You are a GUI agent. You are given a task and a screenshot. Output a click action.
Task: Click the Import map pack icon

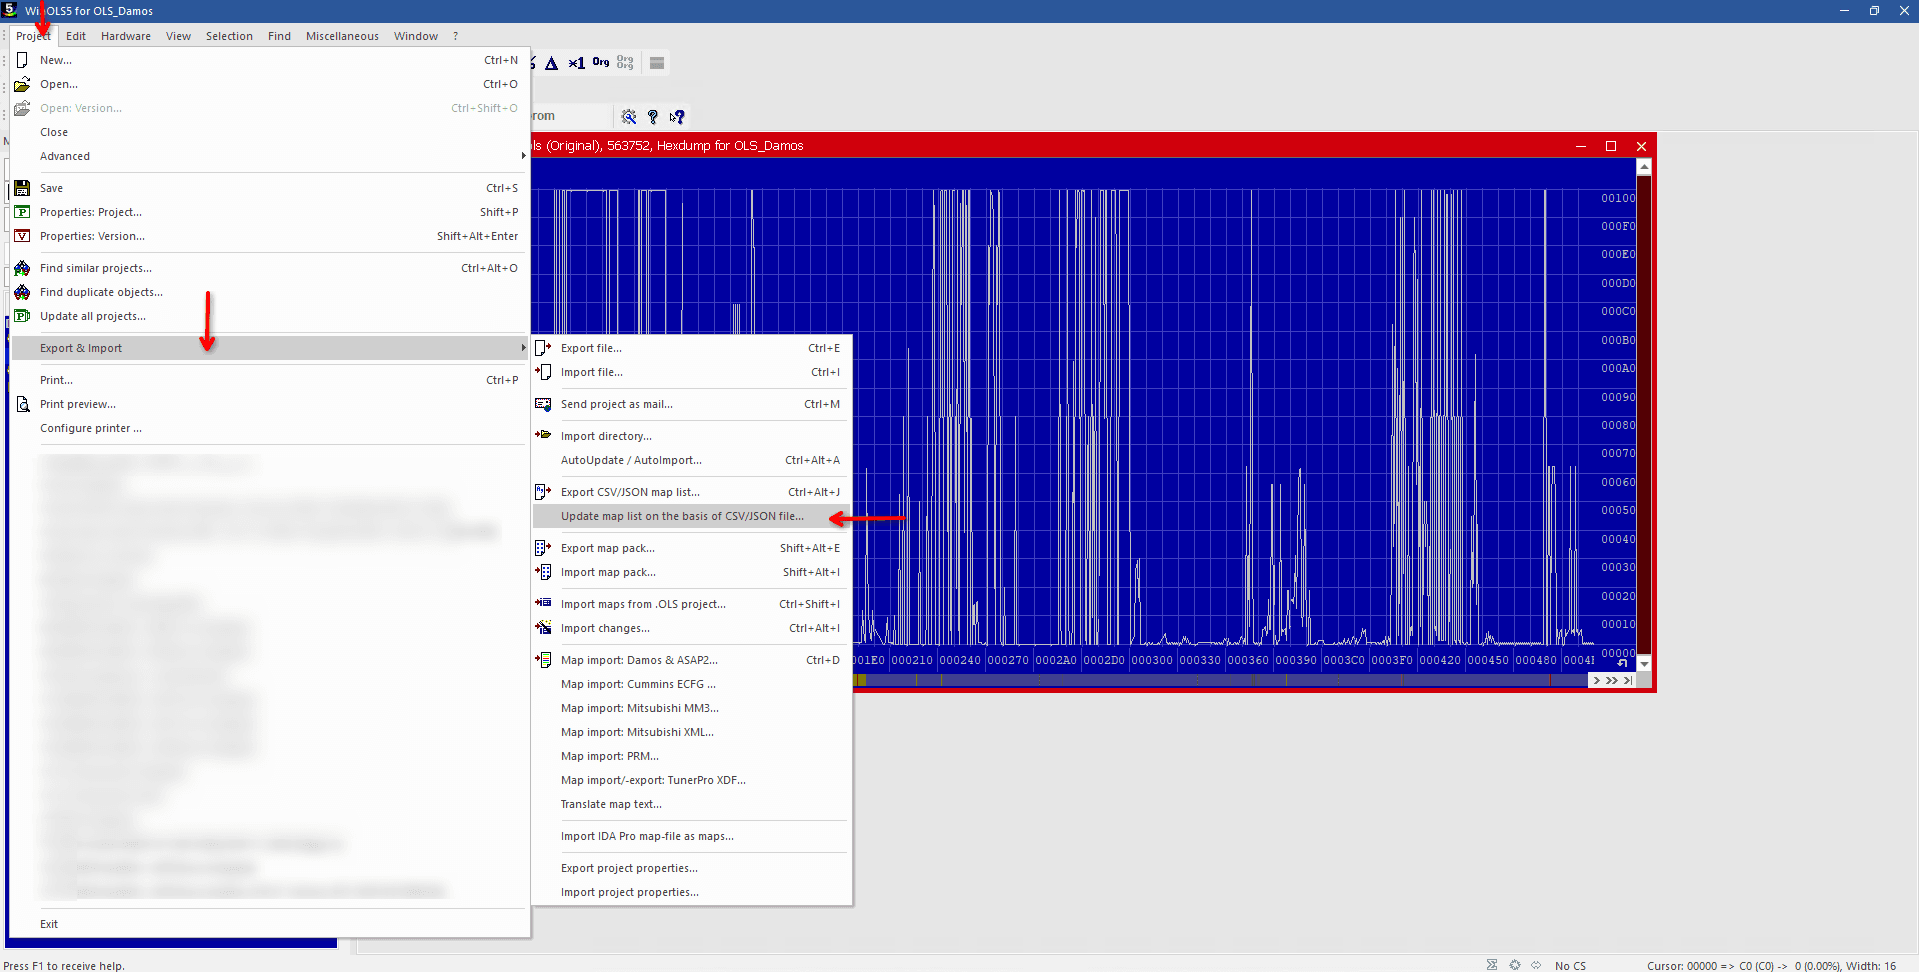(543, 572)
